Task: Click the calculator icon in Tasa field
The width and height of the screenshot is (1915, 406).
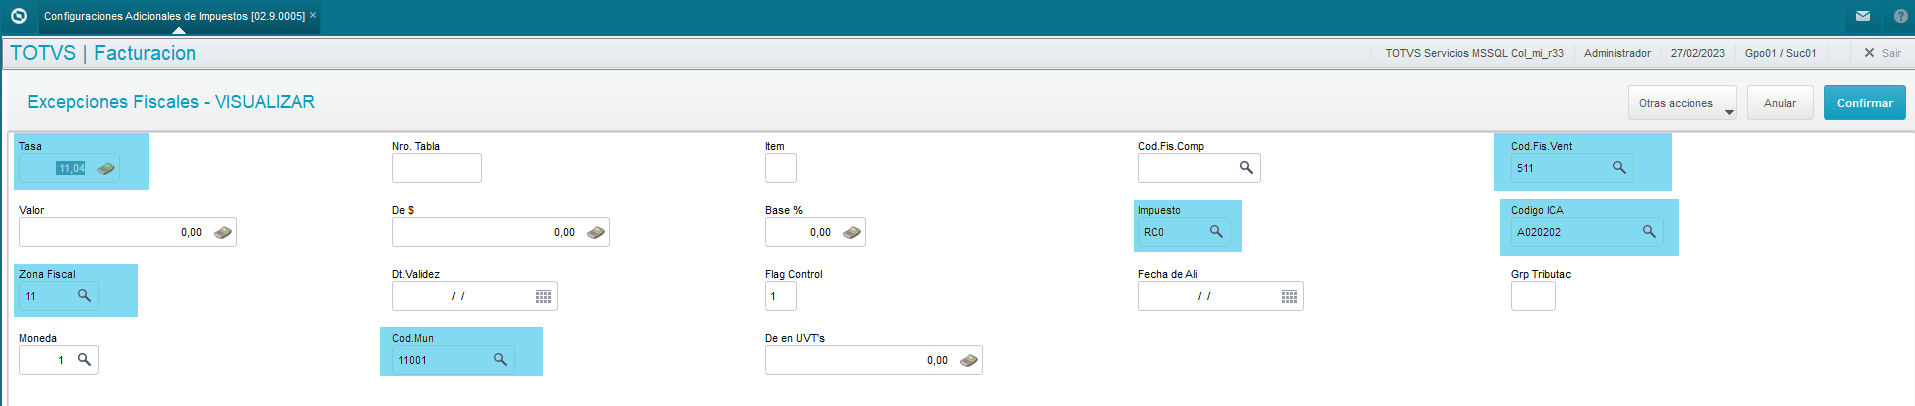Action: tap(105, 168)
